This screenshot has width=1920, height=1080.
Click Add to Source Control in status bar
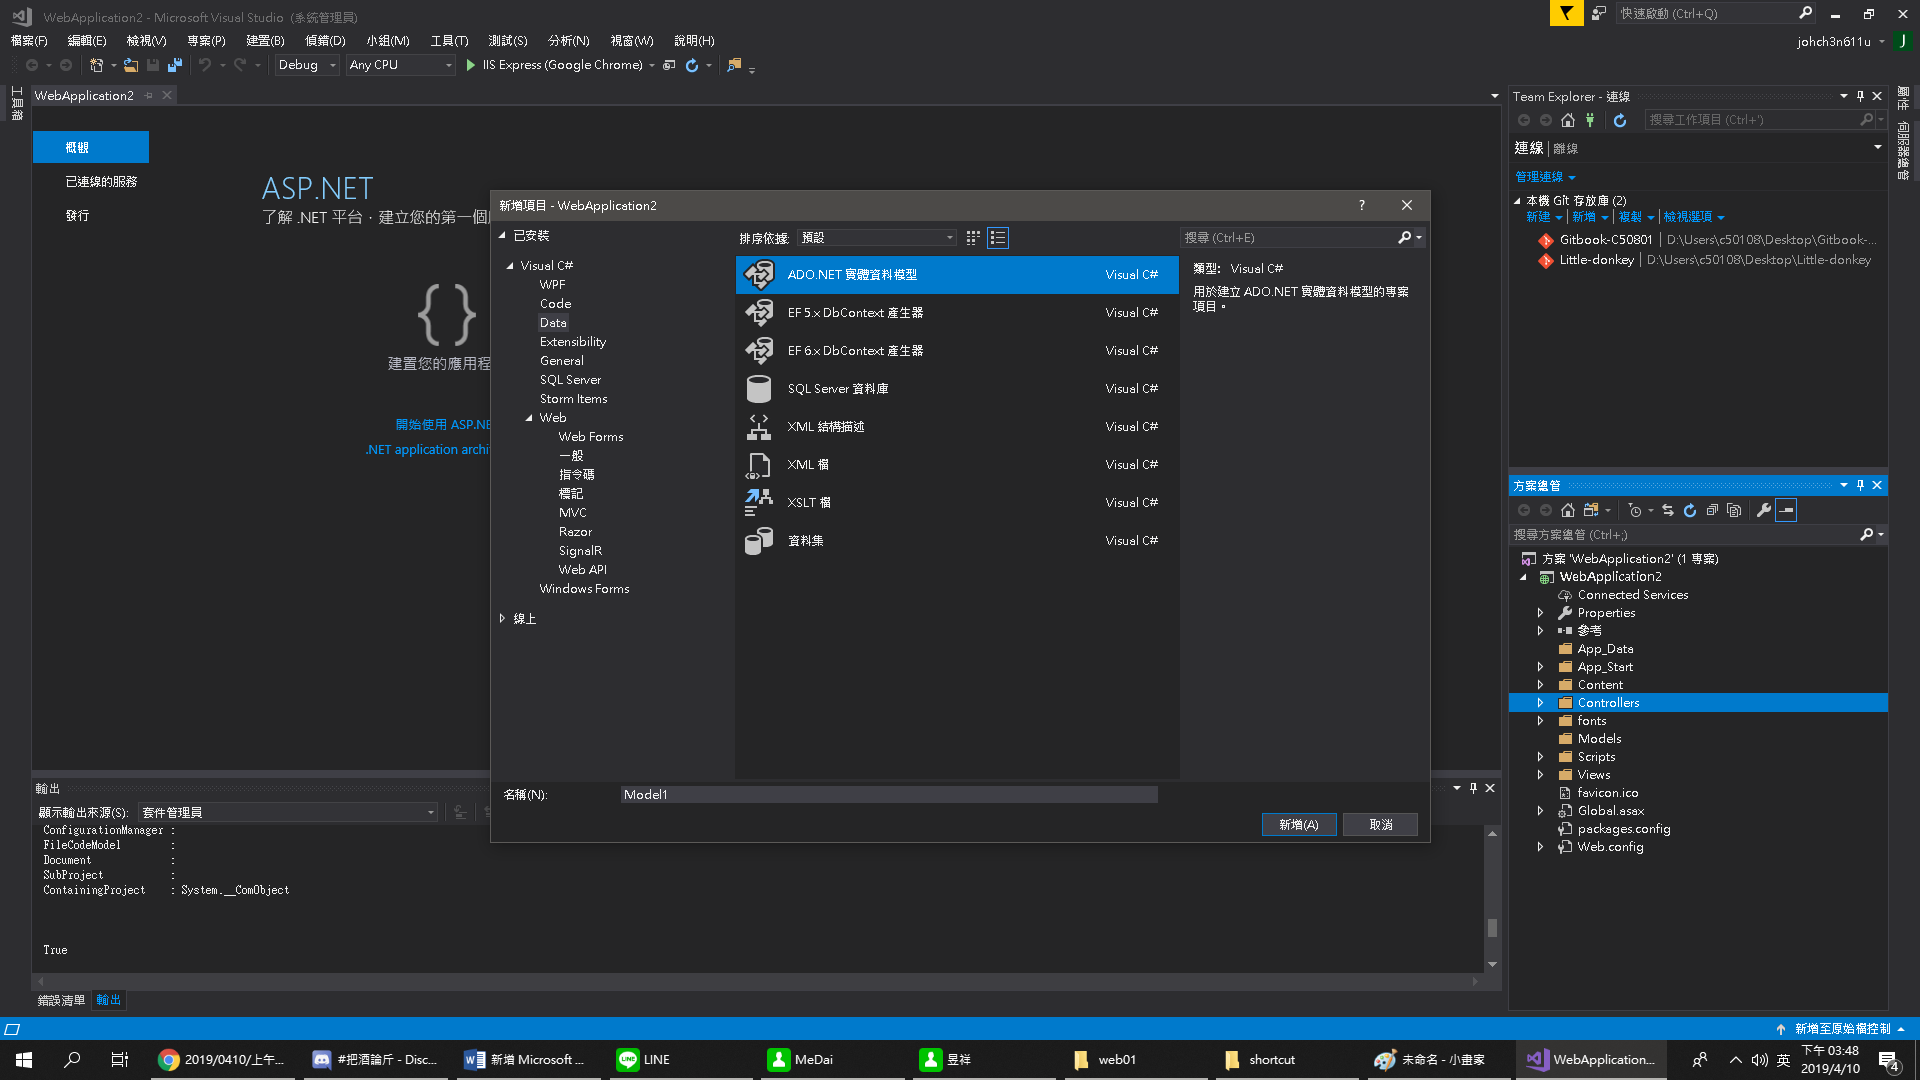[x=1841, y=1029]
